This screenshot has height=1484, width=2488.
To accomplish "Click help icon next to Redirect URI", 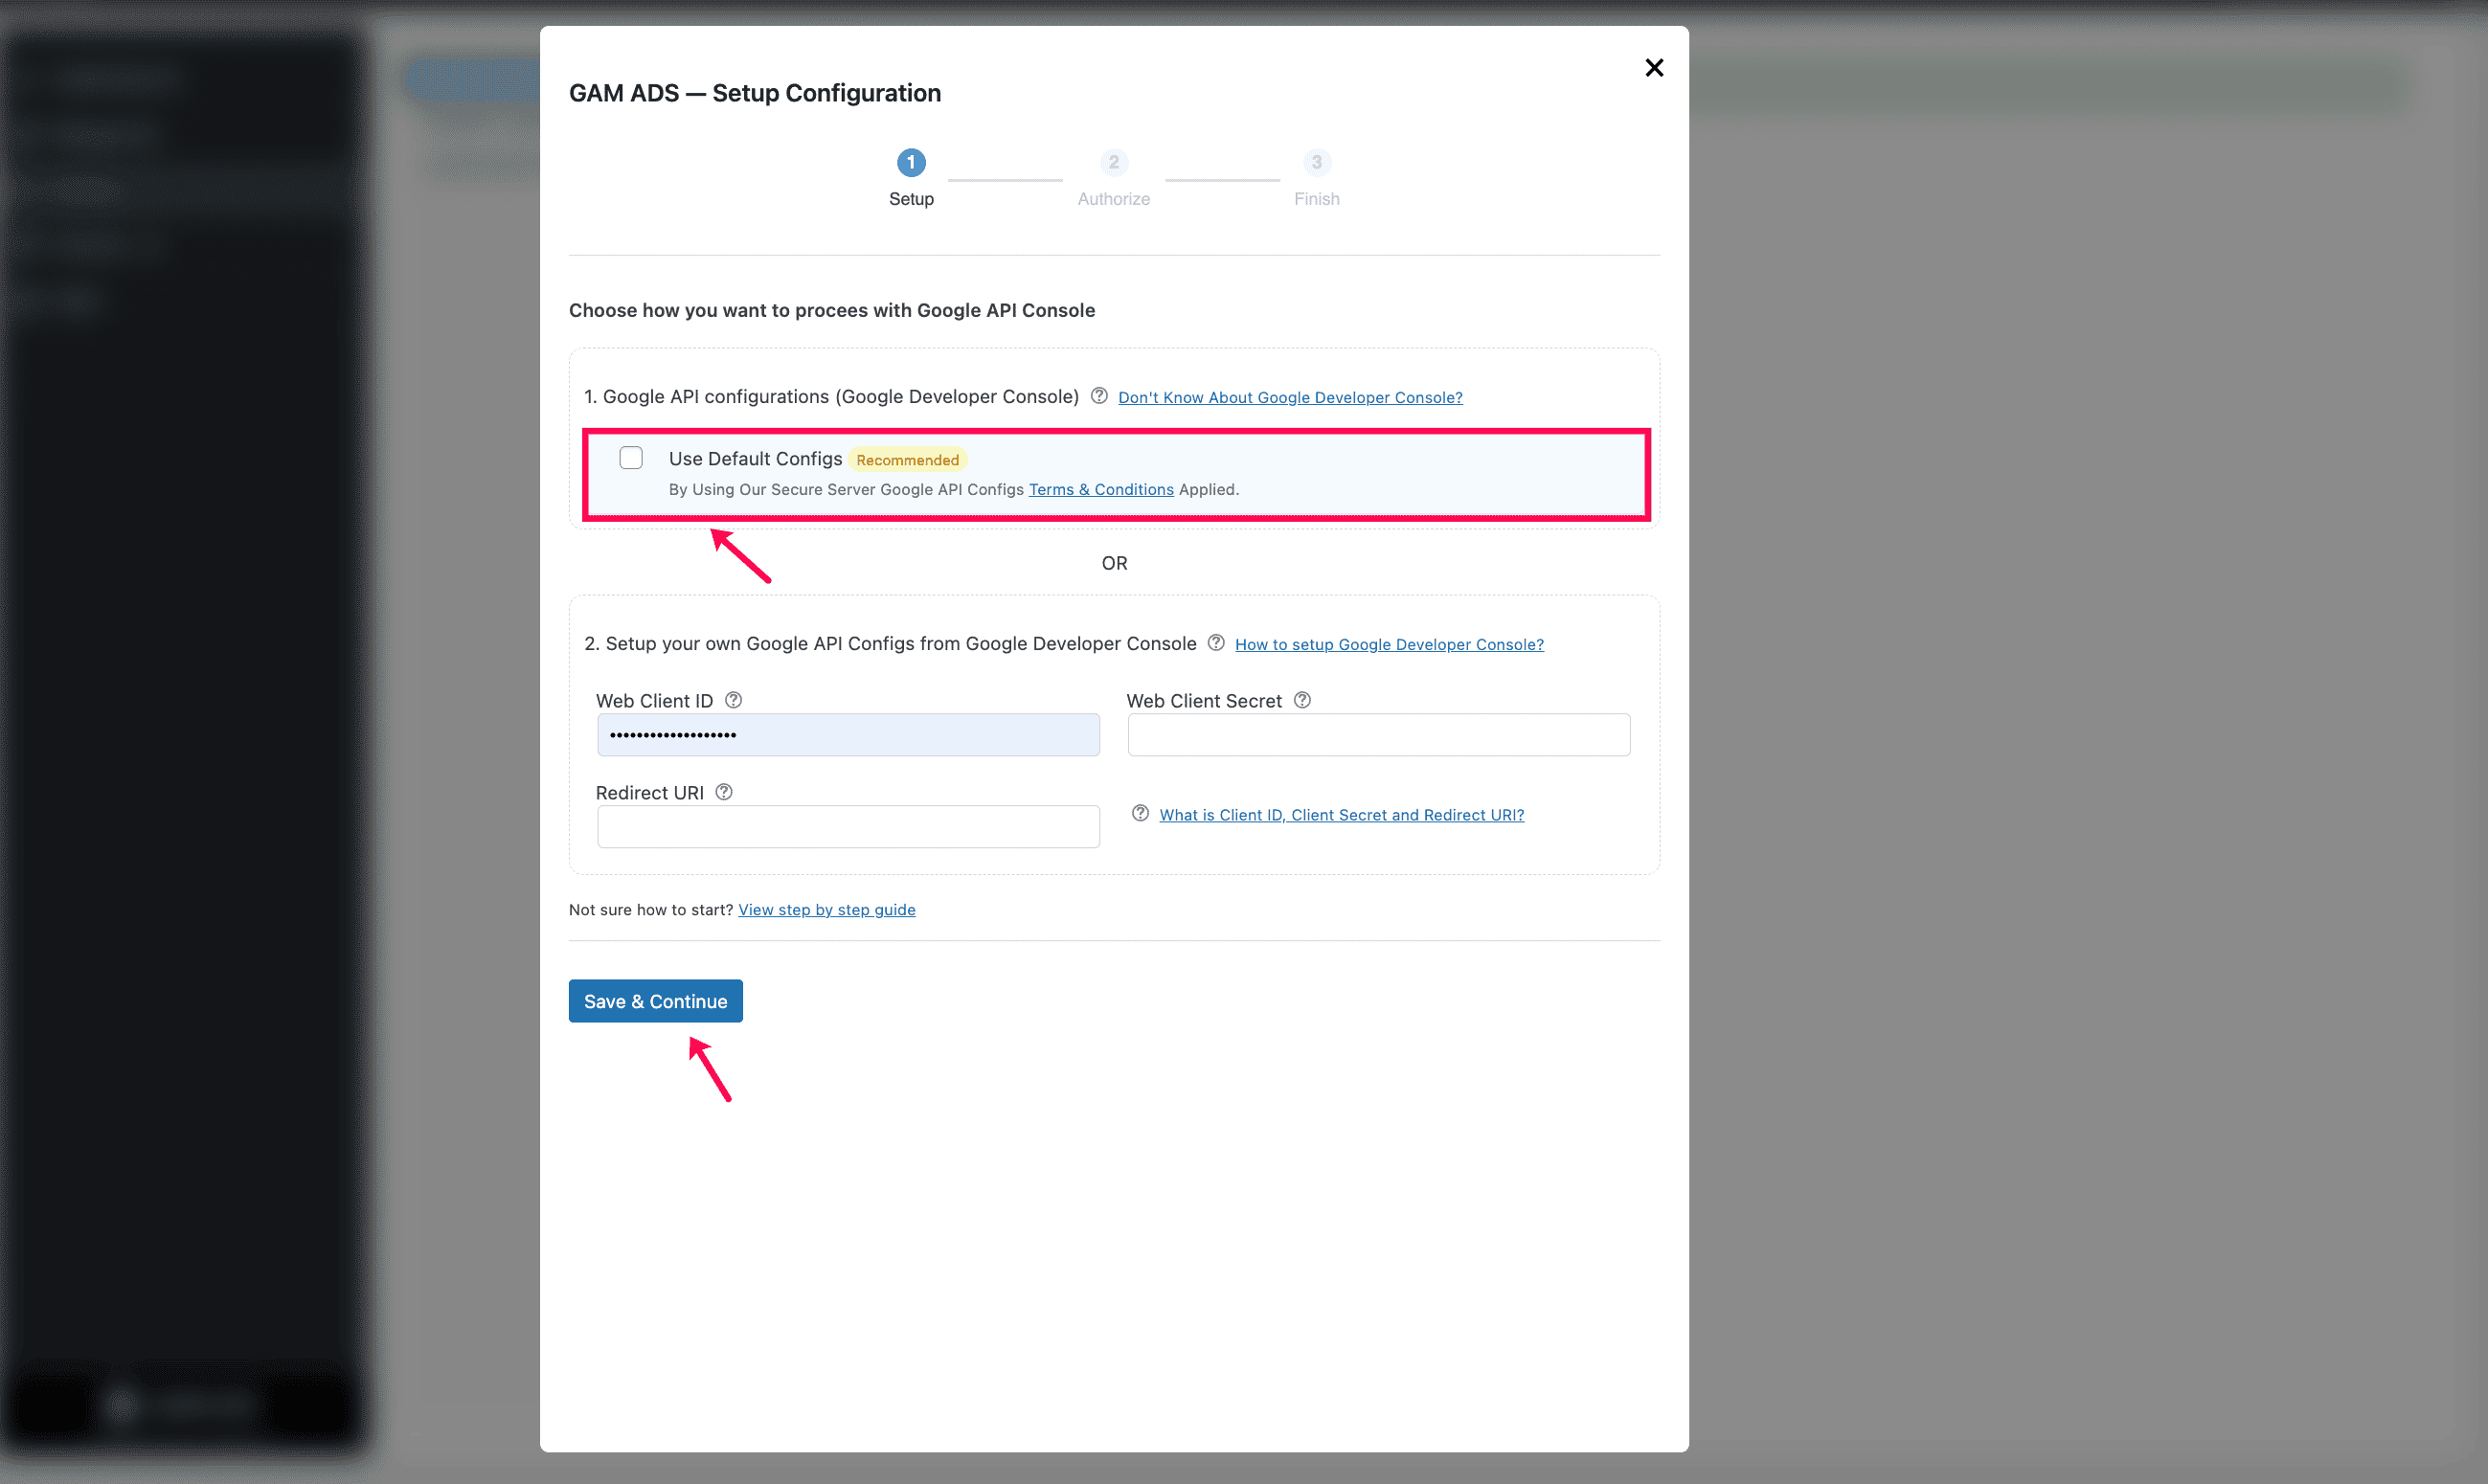I will [x=724, y=792].
